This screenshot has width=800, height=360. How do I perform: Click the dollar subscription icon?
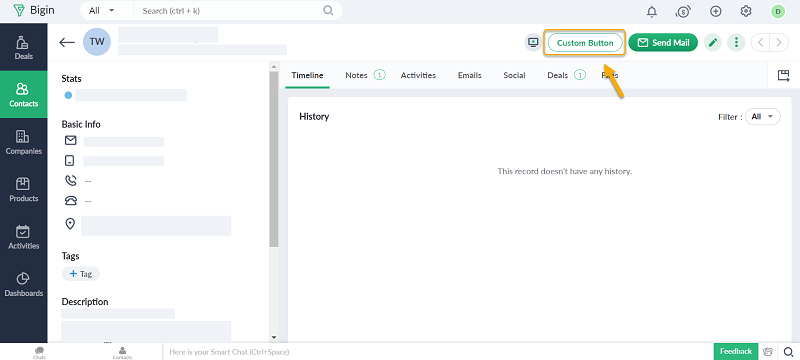click(683, 11)
